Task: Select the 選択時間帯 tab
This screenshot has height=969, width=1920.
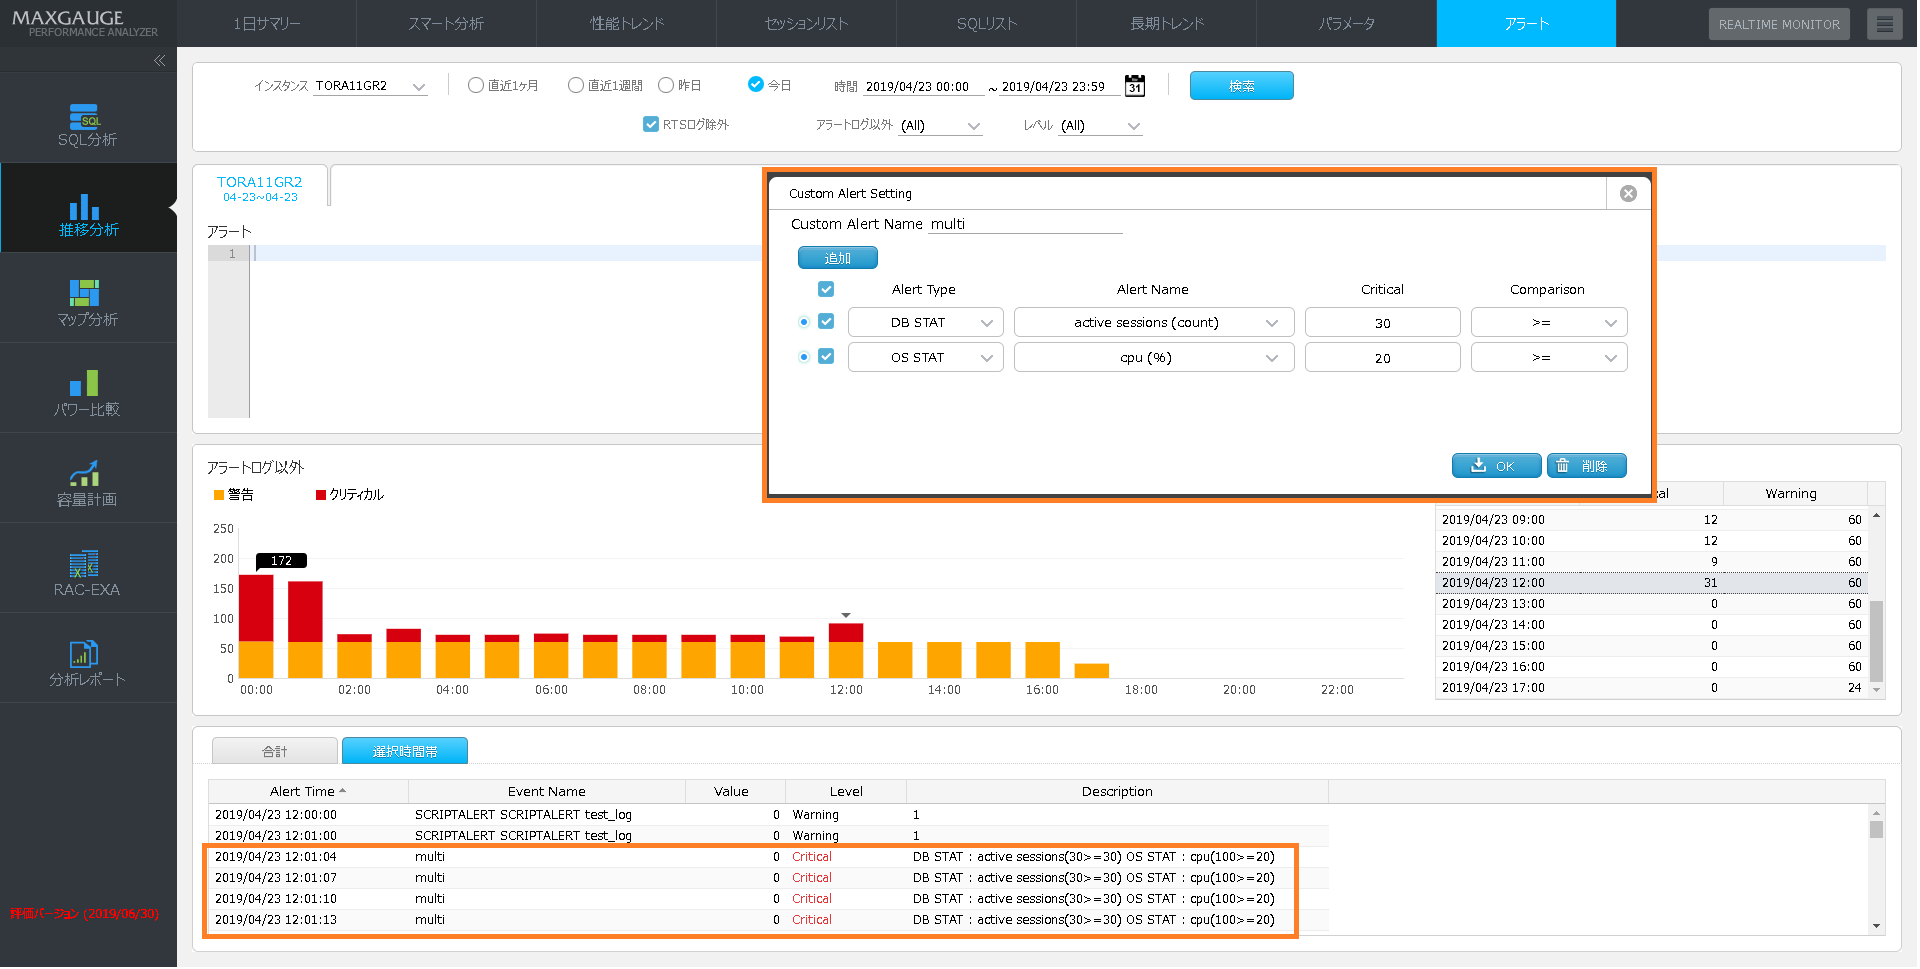Action: tap(405, 751)
